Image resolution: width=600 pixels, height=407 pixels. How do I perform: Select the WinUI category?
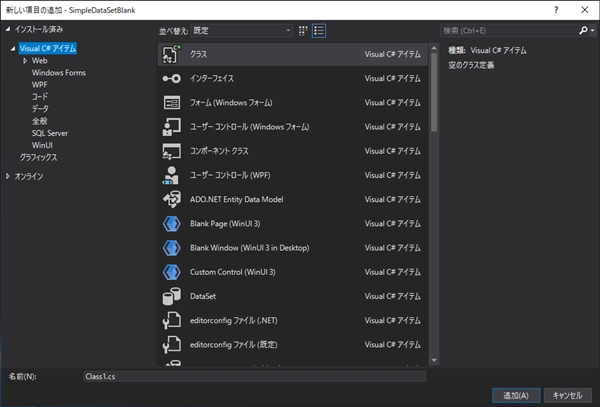pyautogui.click(x=42, y=145)
